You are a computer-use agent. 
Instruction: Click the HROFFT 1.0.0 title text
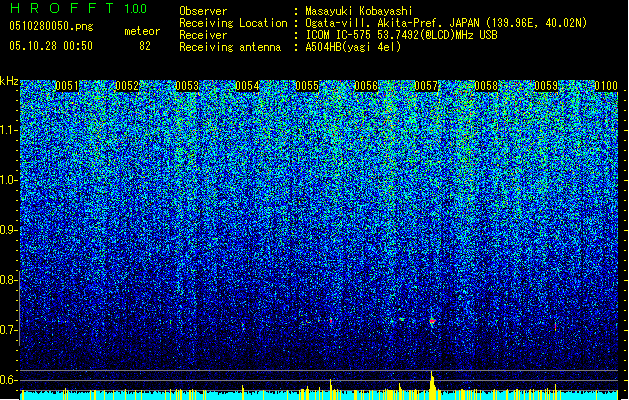78,8
